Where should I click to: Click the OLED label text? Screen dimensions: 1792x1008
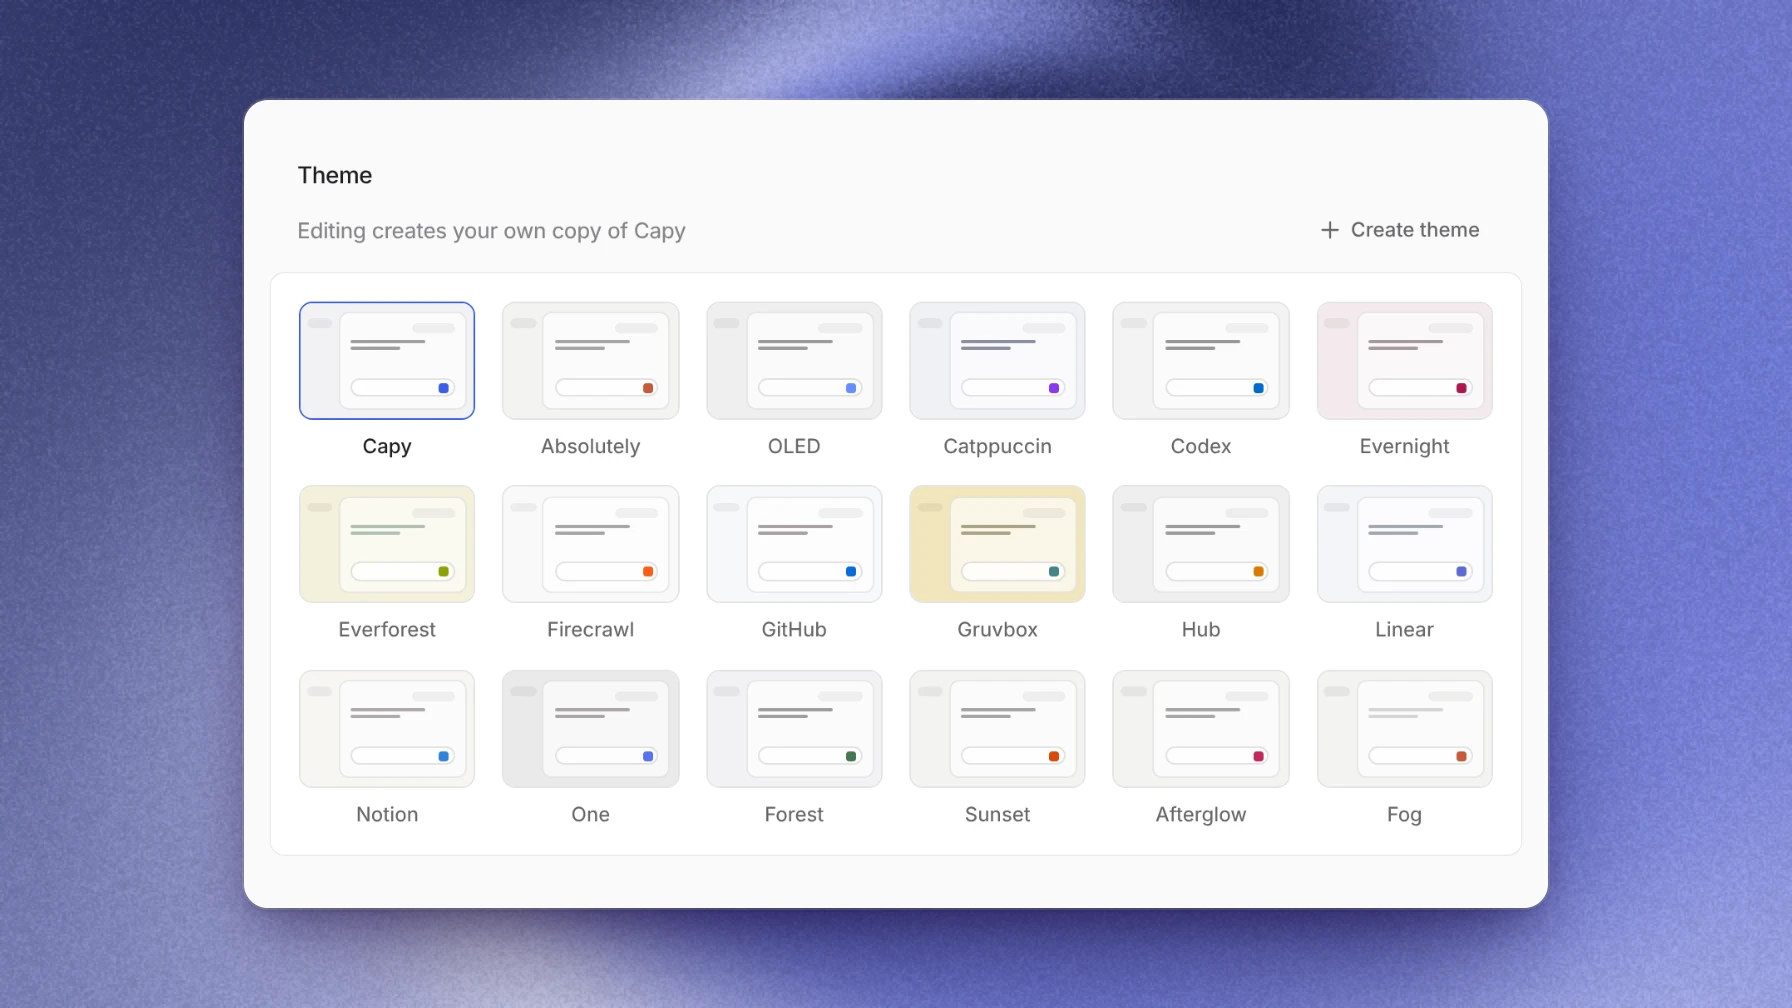click(794, 446)
